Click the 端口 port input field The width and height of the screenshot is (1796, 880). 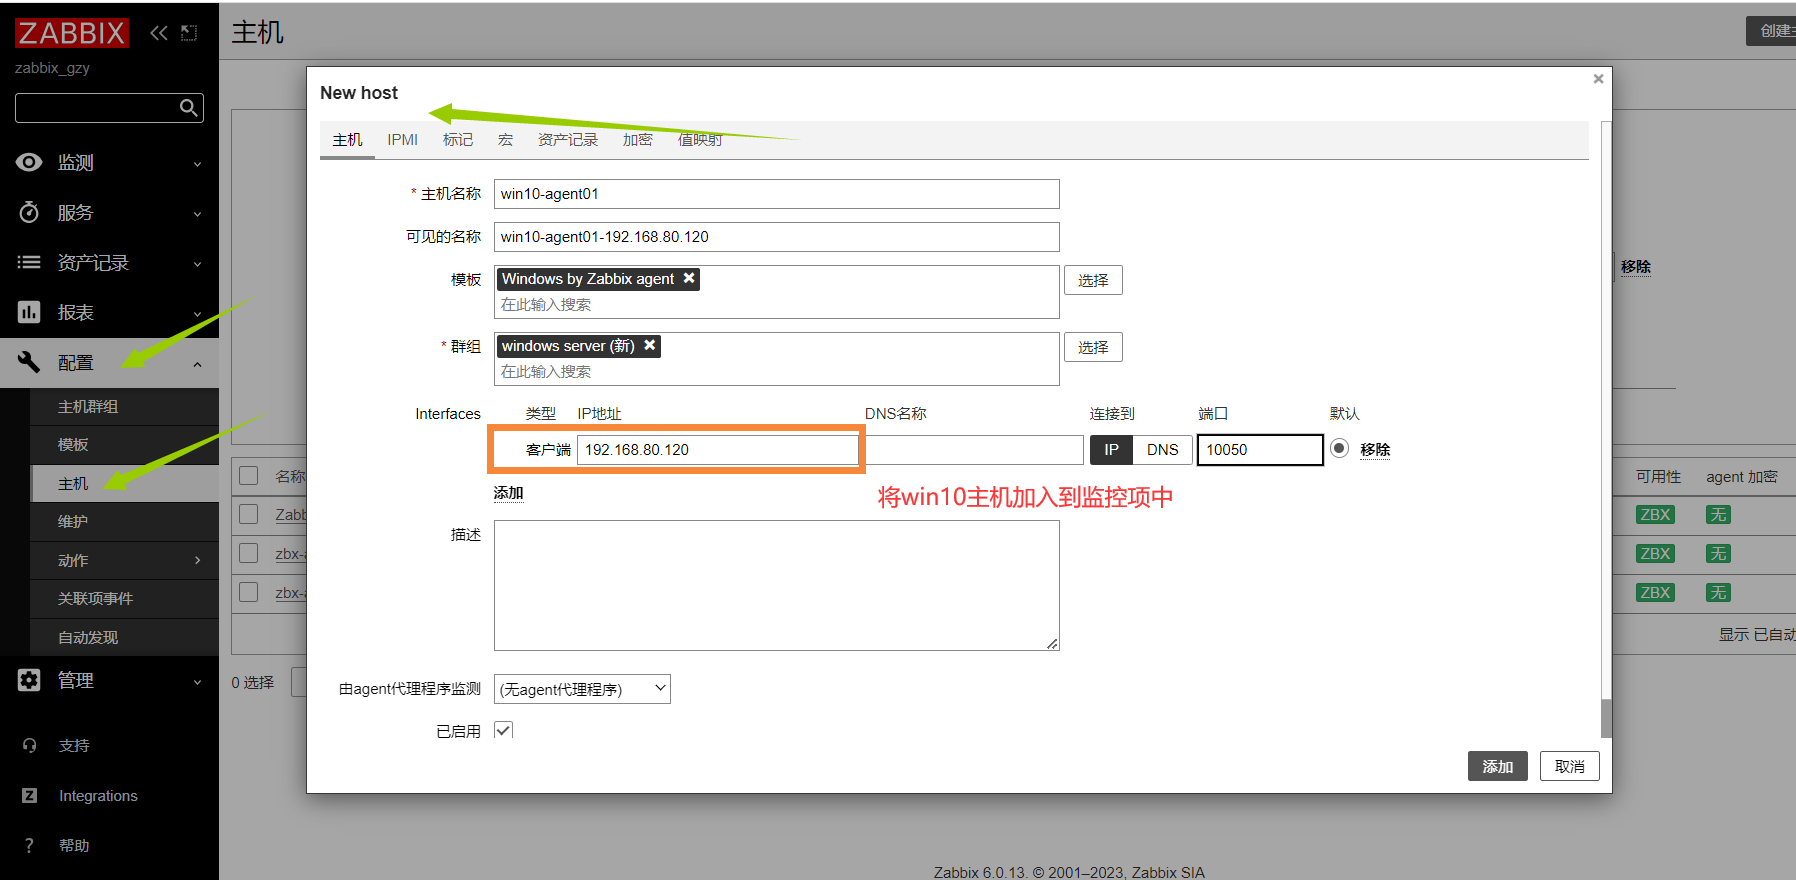[1260, 450]
